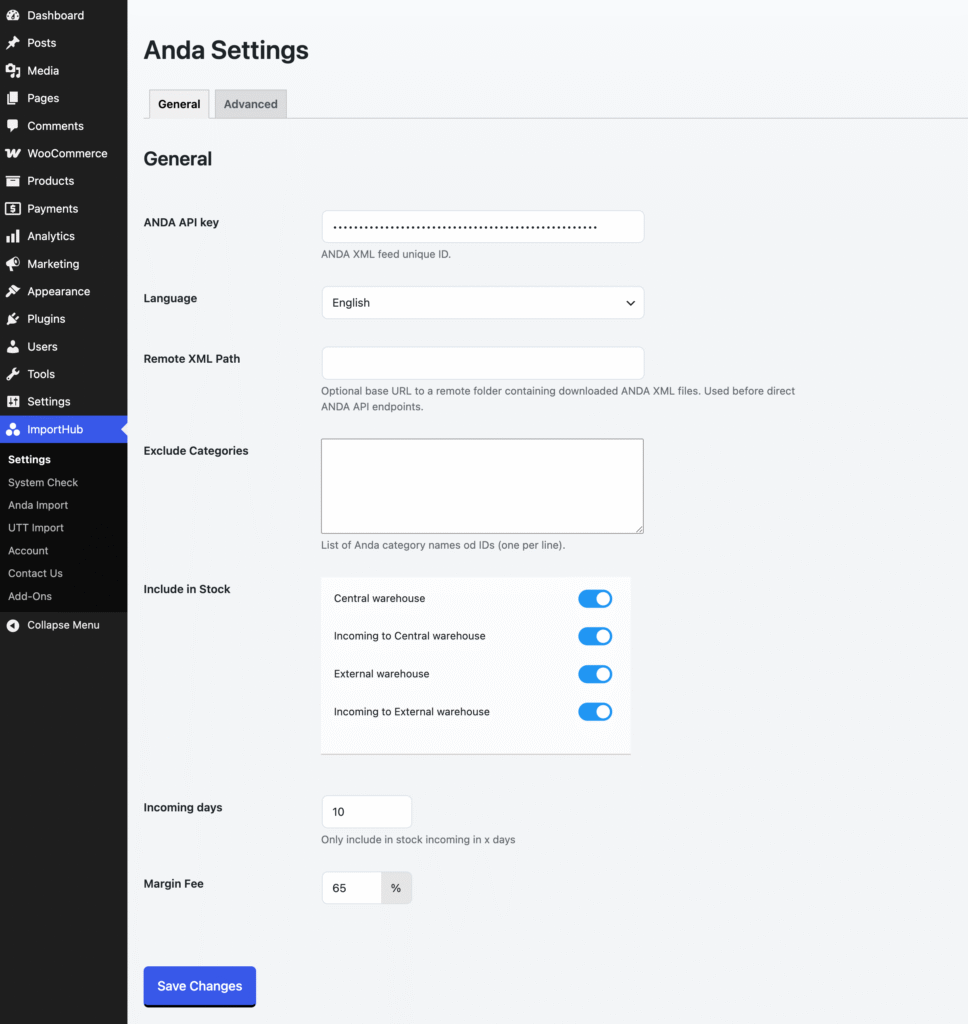Image resolution: width=968 pixels, height=1024 pixels.
Task: Click the Settings sliders icon
Action: (x=12, y=402)
